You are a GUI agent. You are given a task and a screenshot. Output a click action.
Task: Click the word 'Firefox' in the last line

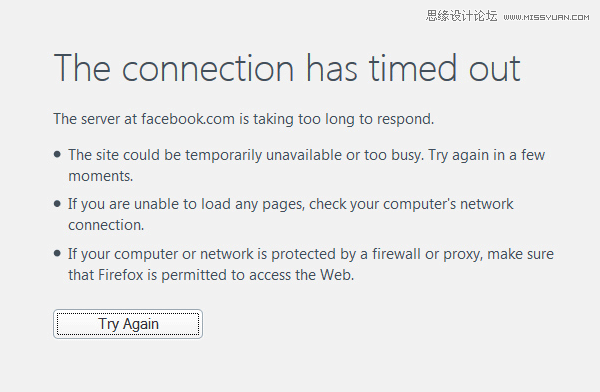pyautogui.click(x=121, y=275)
